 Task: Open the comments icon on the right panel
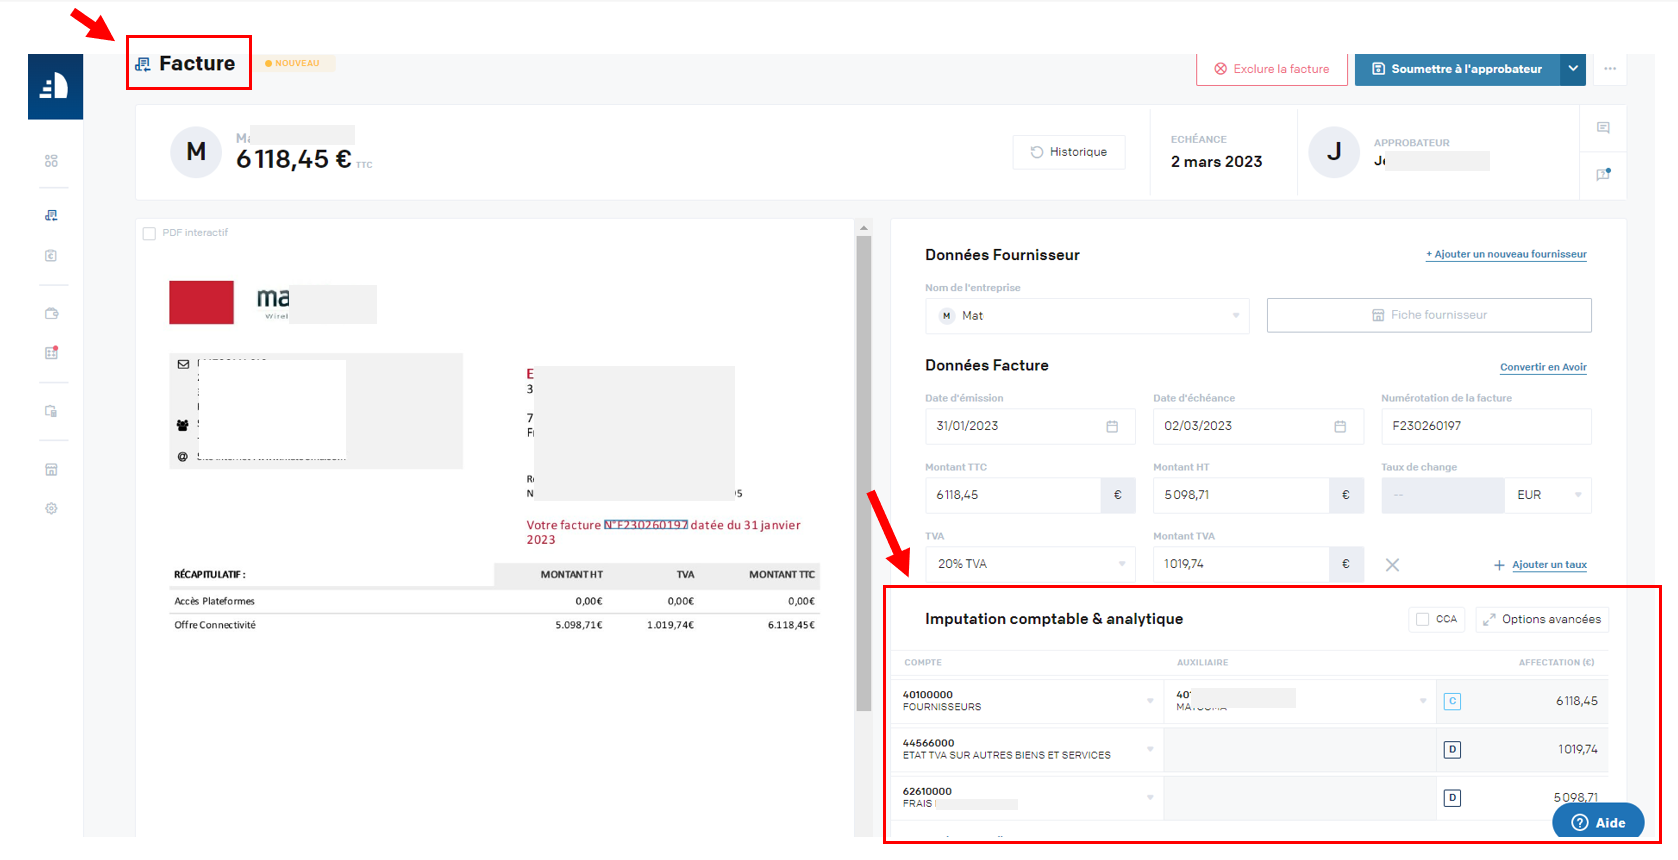pyautogui.click(x=1603, y=128)
